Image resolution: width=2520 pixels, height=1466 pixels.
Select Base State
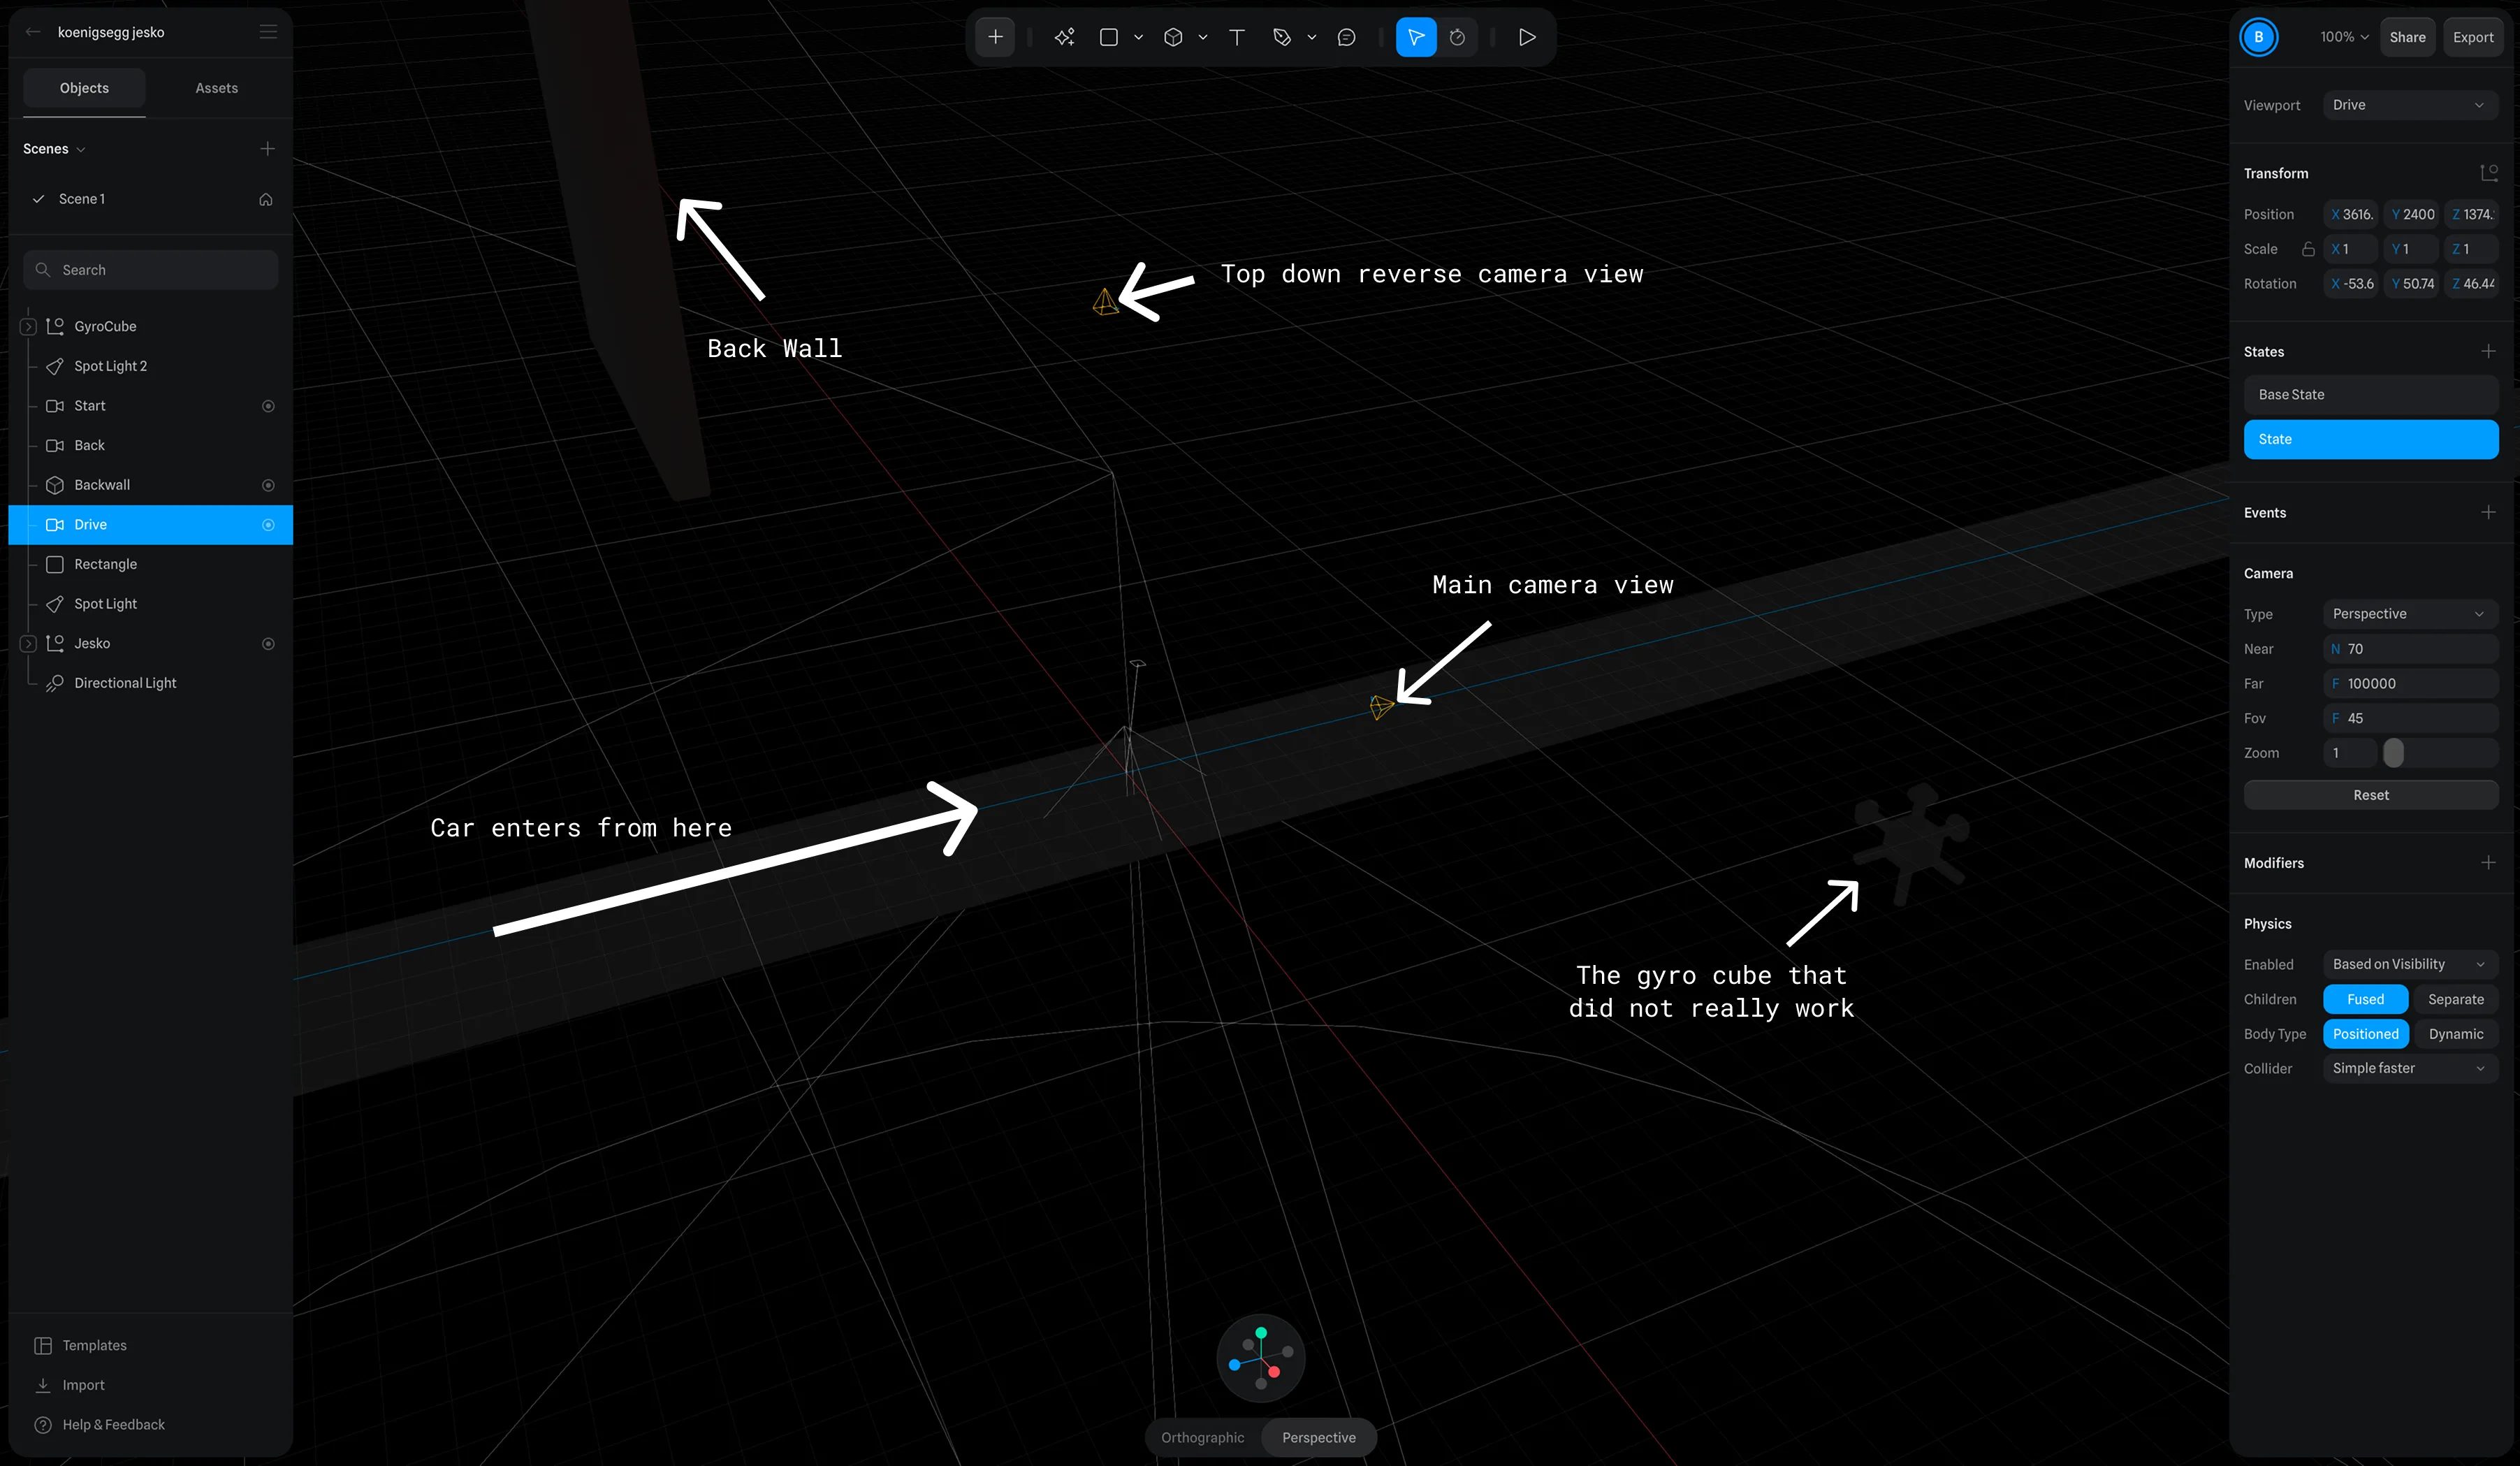(x=2370, y=395)
